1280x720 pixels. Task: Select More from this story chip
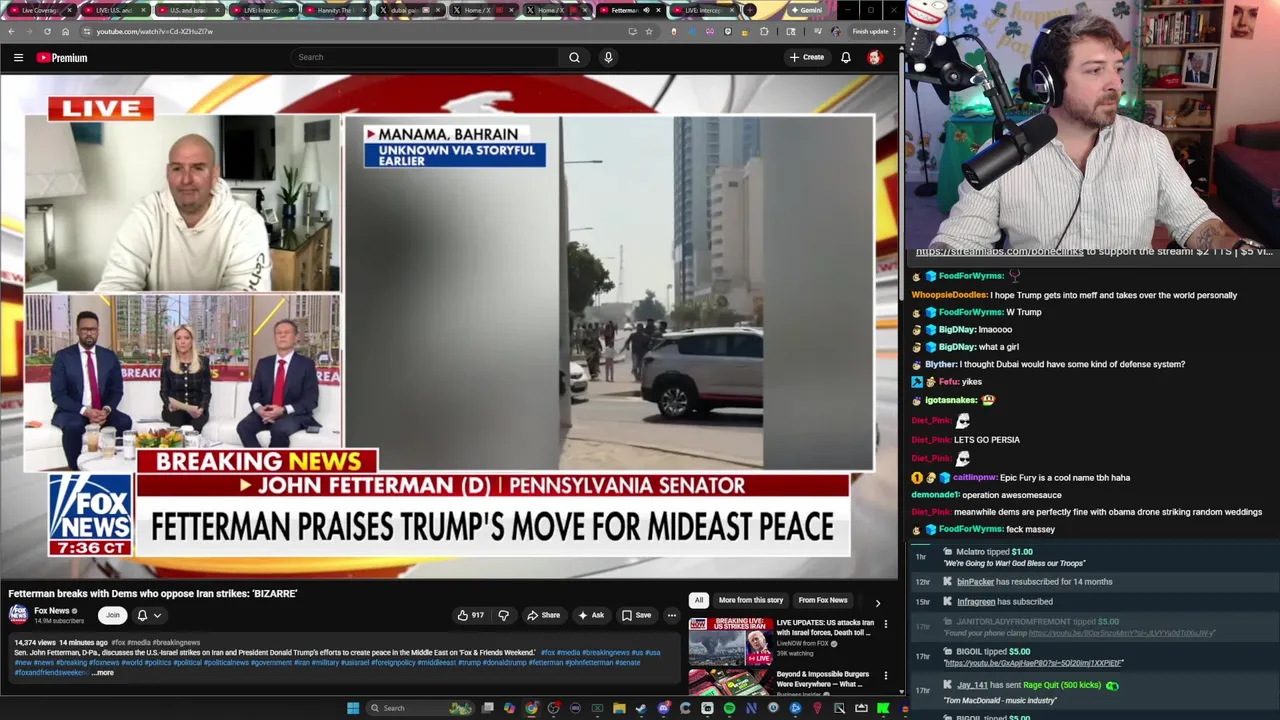tap(750, 600)
